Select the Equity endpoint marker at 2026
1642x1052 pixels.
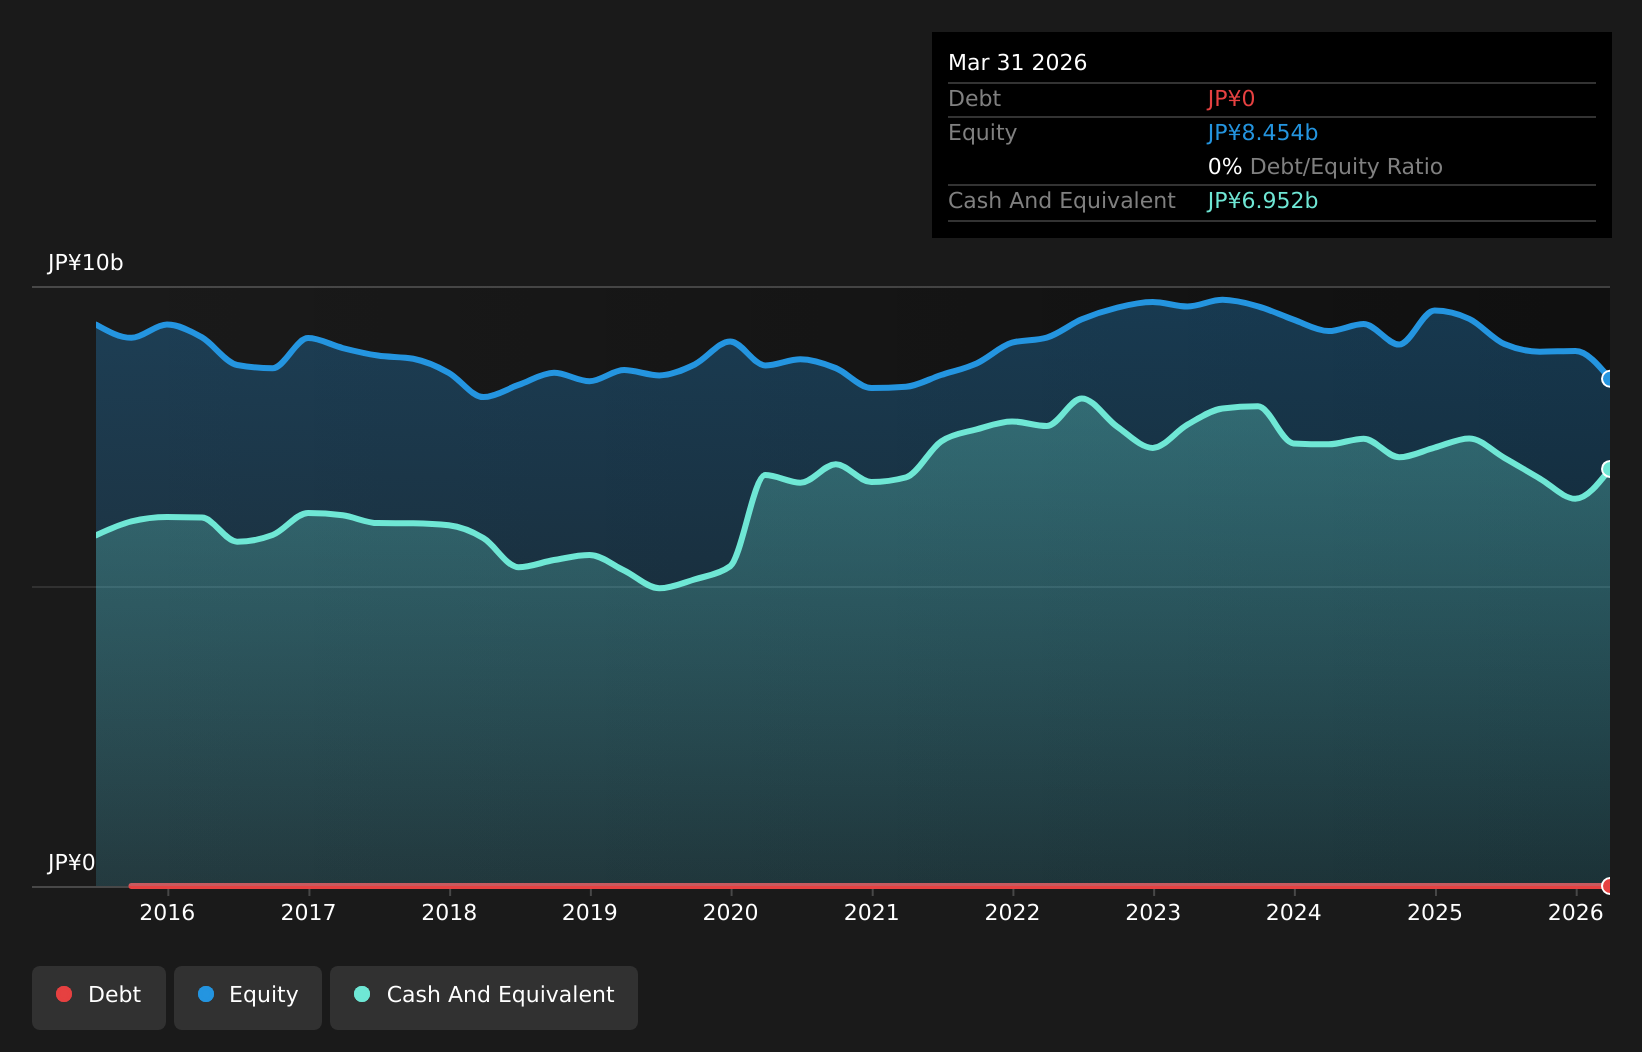coord(1609,379)
